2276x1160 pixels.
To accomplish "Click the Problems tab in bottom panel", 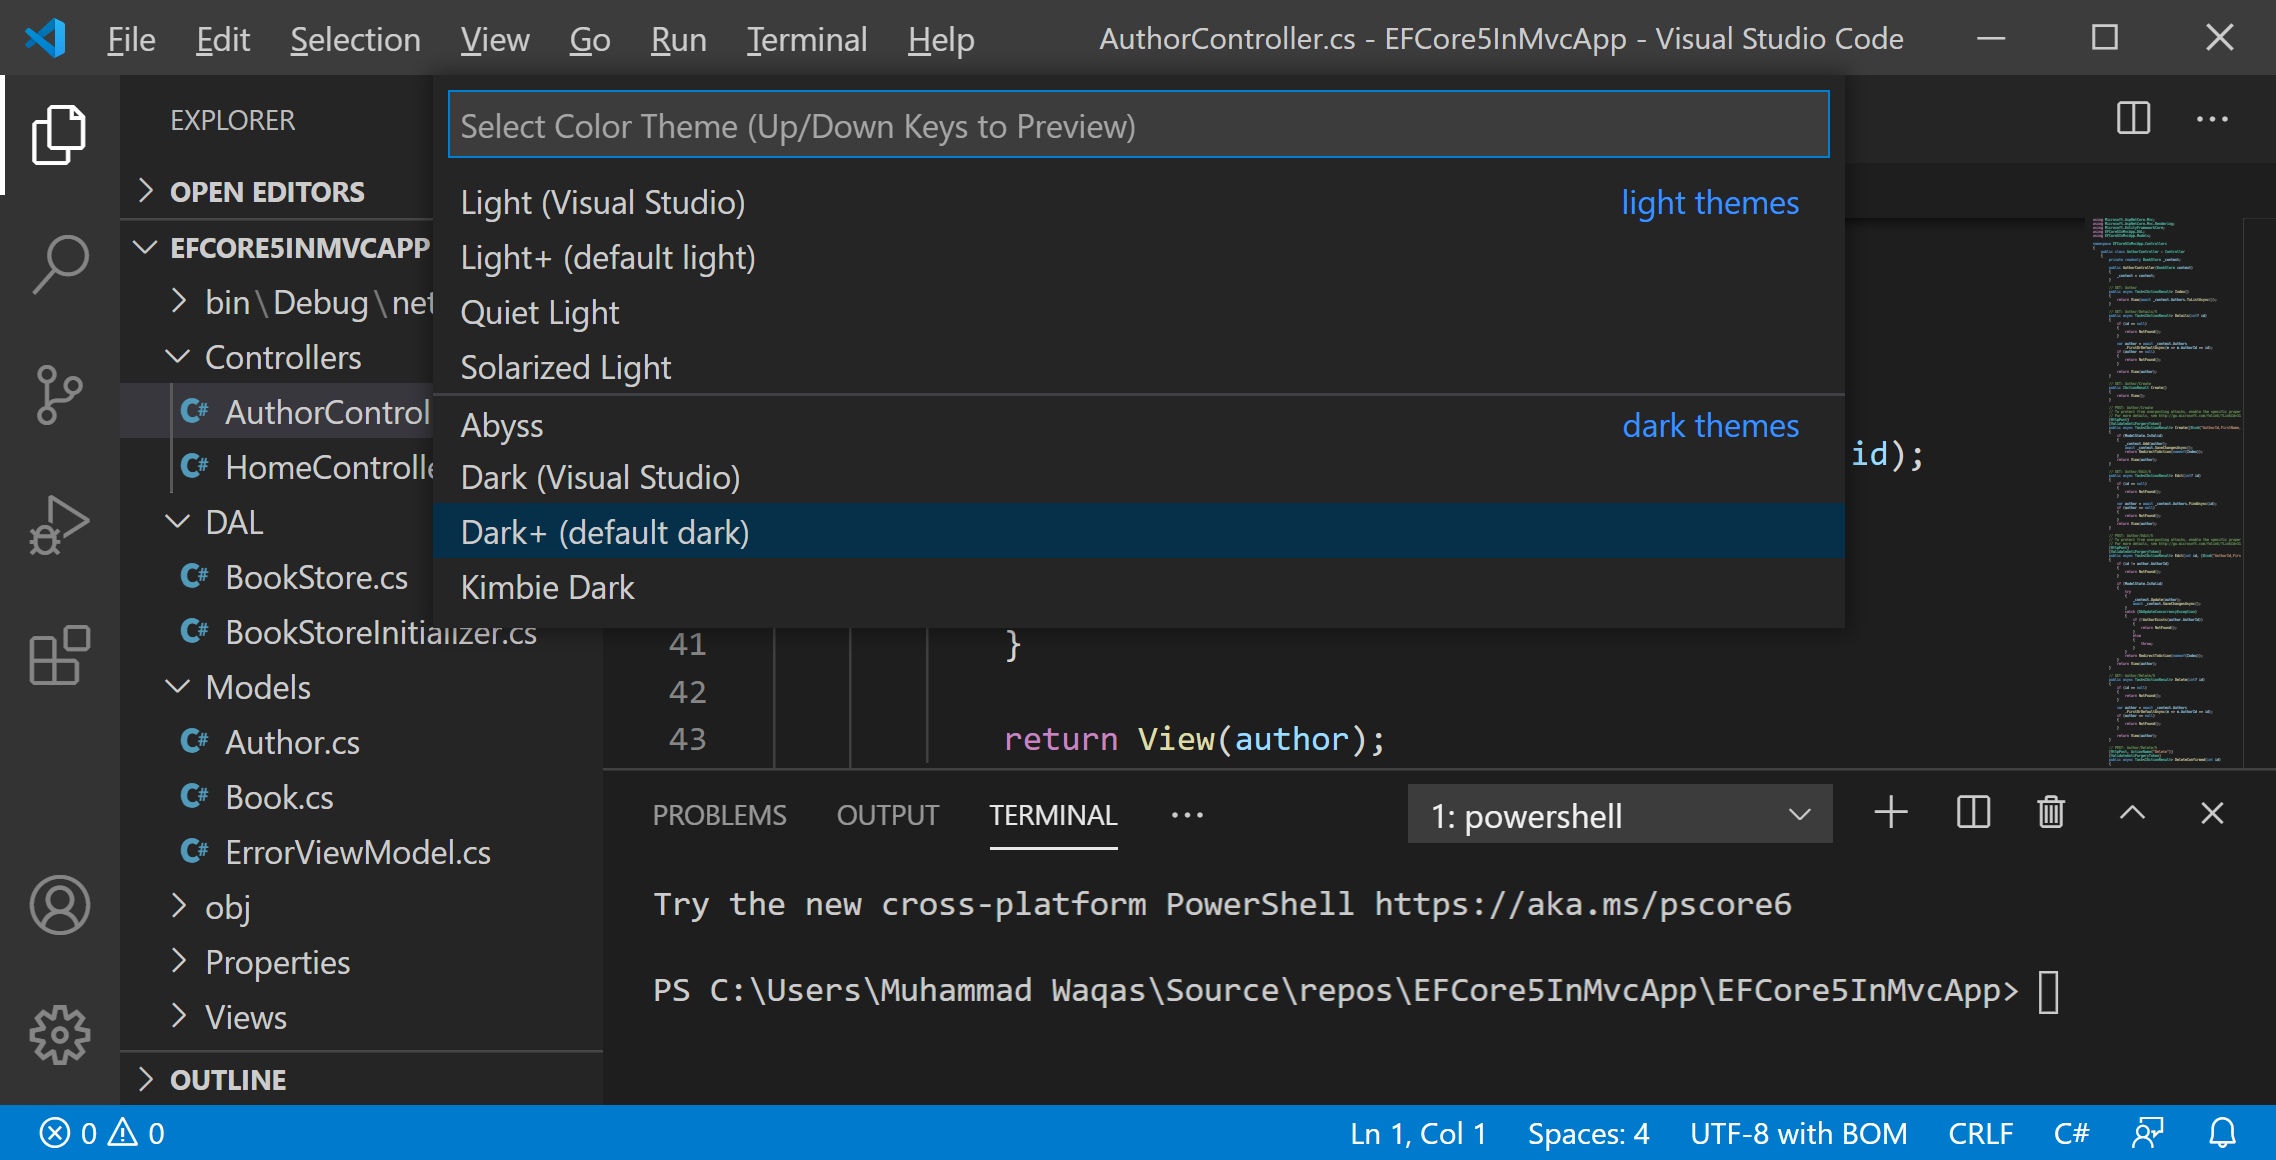I will pyautogui.click(x=719, y=814).
